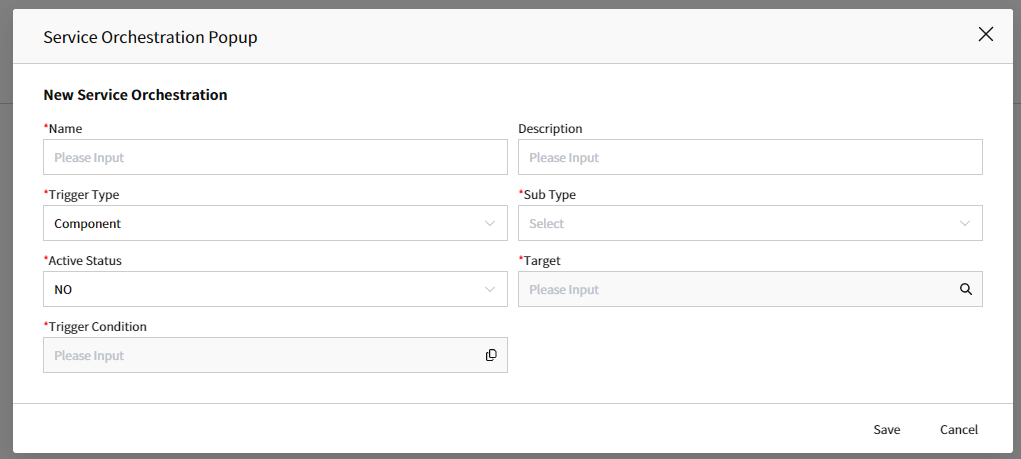Close the Service Orchestration Popup

coord(985,35)
